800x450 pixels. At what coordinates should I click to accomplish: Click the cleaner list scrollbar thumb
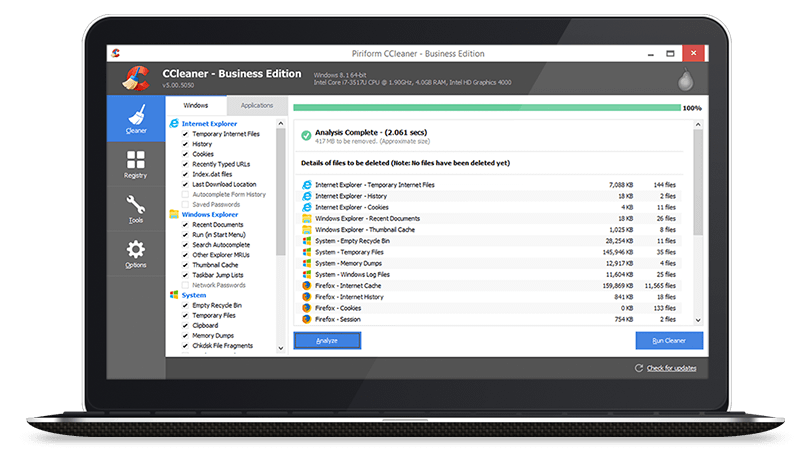pyautogui.click(x=281, y=191)
